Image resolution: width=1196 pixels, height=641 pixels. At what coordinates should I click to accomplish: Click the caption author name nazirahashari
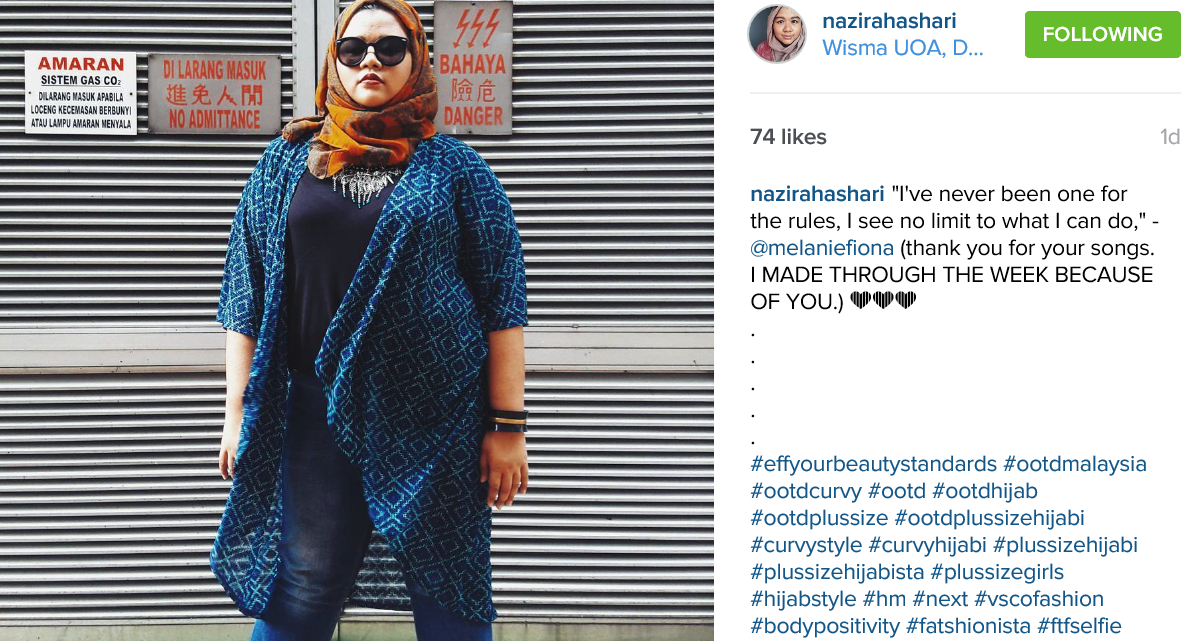[817, 194]
